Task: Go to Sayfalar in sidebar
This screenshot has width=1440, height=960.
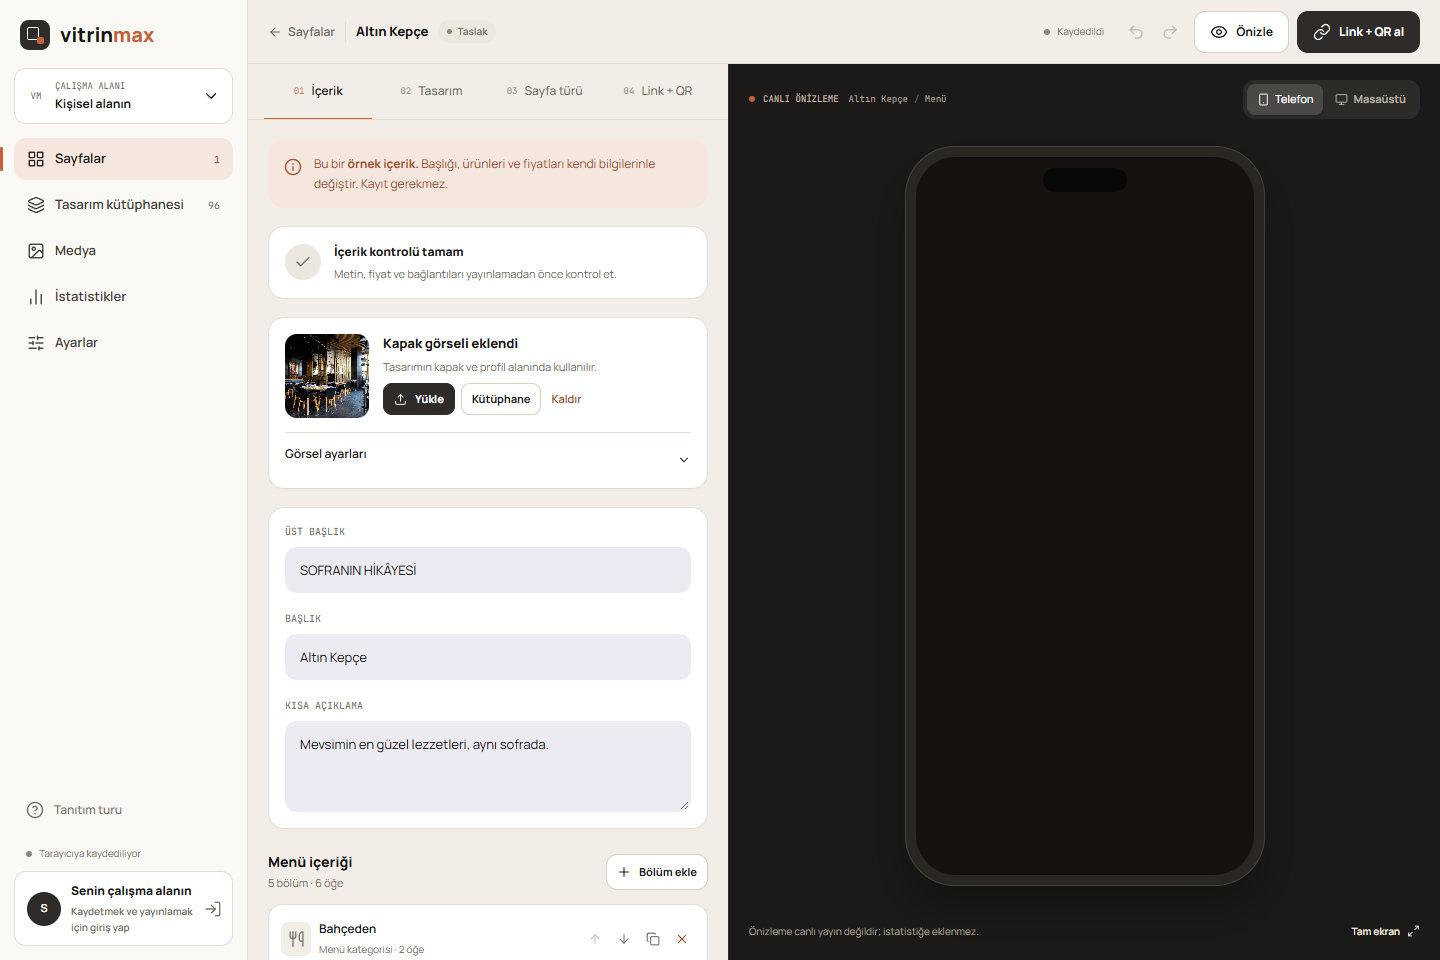Action: 123,159
